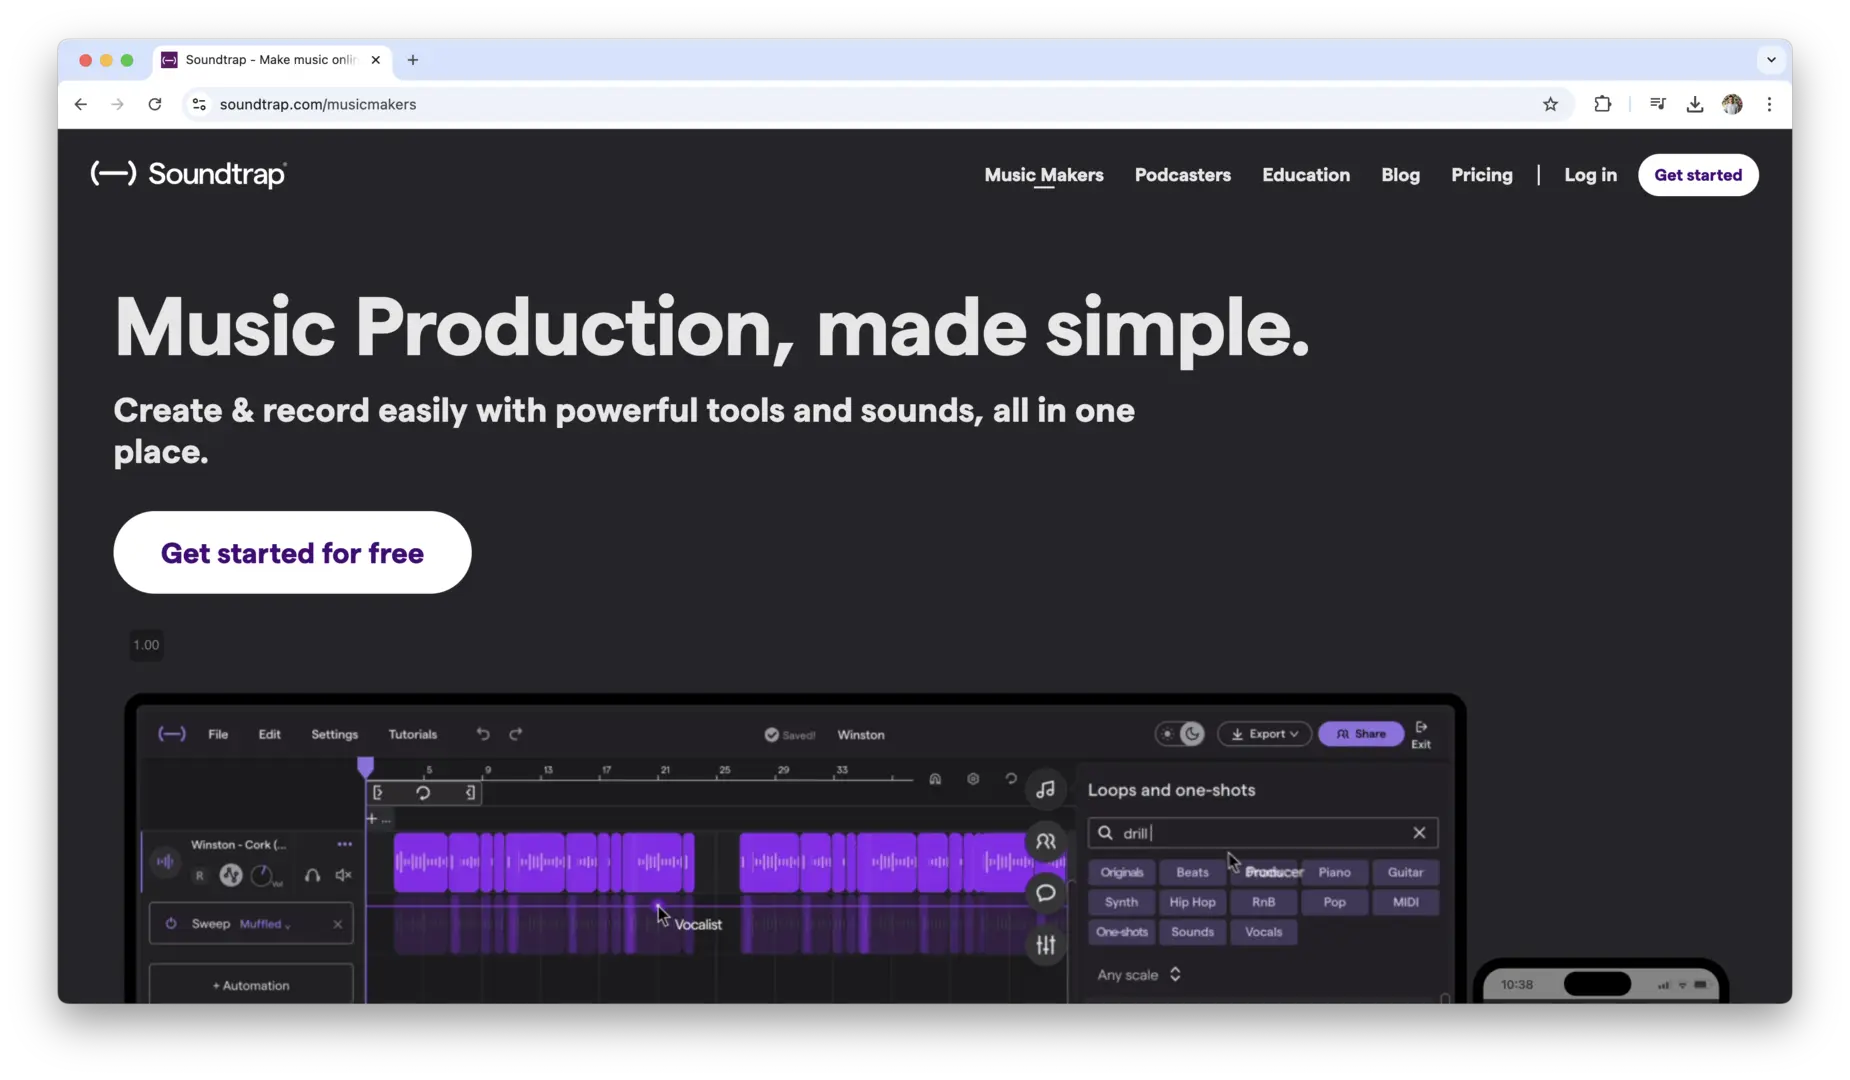Open the Podcasters nav item

1183,175
